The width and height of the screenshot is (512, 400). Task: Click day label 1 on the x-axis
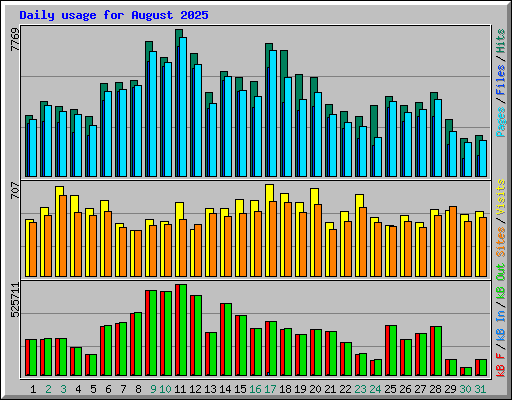(x=33, y=389)
